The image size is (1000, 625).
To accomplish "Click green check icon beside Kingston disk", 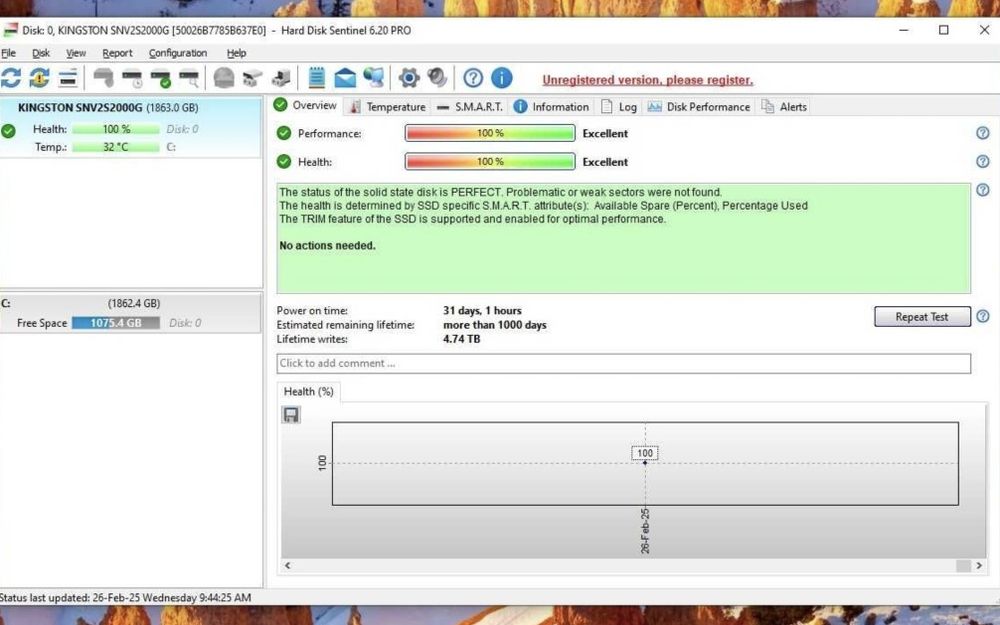I will pos(8,131).
